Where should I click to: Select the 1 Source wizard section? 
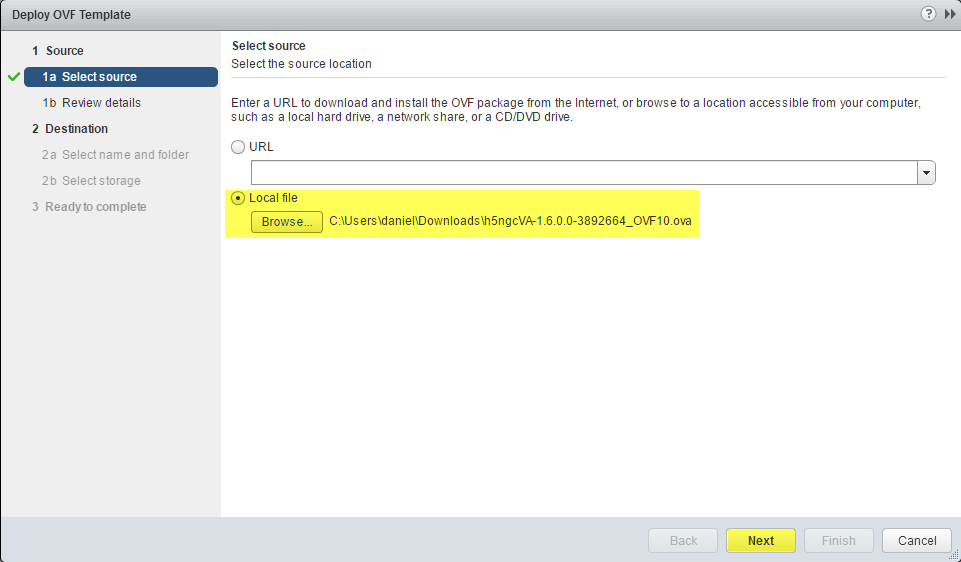pyautogui.click(x=58, y=51)
